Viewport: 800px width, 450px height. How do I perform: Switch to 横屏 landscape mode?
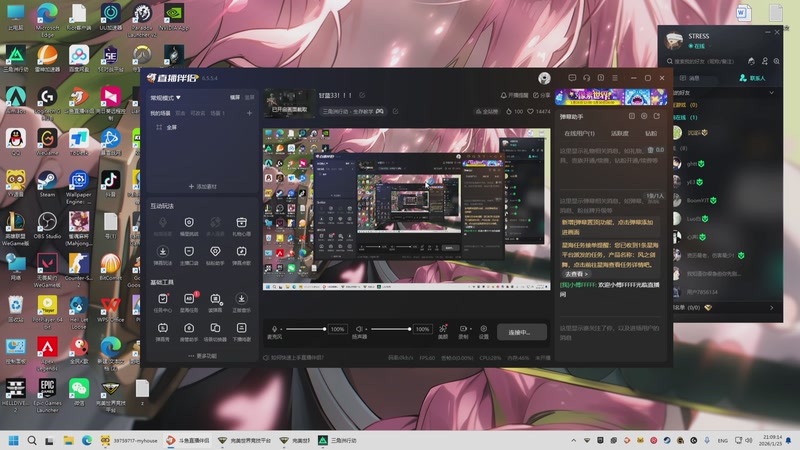coord(235,97)
